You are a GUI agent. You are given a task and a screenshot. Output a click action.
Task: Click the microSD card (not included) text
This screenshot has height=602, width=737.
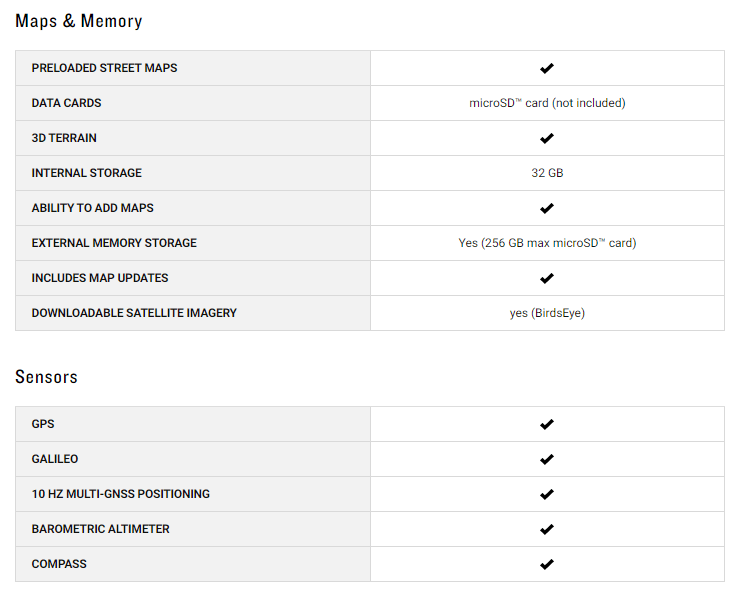[x=547, y=103]
